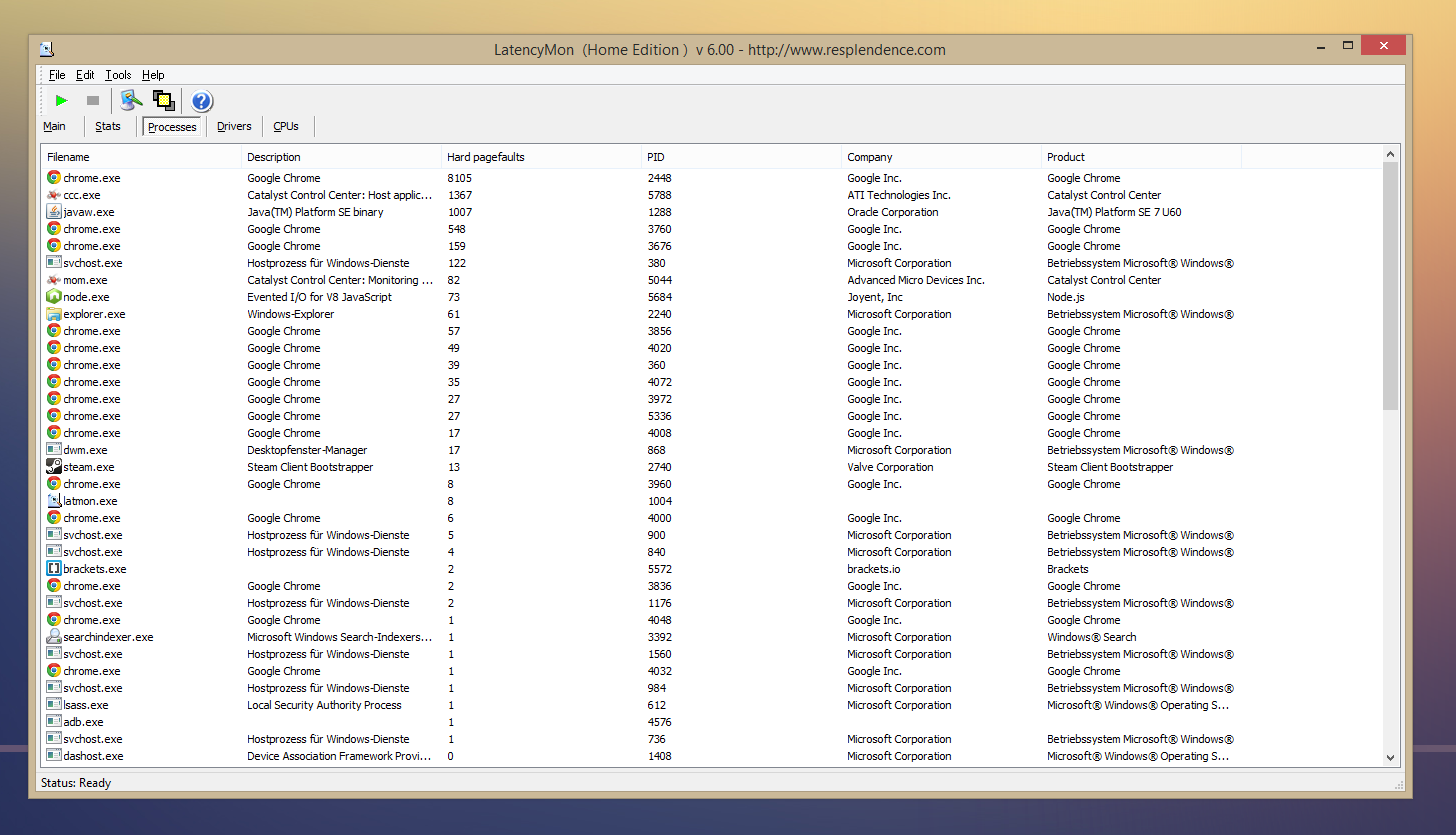1456x835 pixels.
Task: Click the lsass.exe row icon
Action: coord(54,705)
